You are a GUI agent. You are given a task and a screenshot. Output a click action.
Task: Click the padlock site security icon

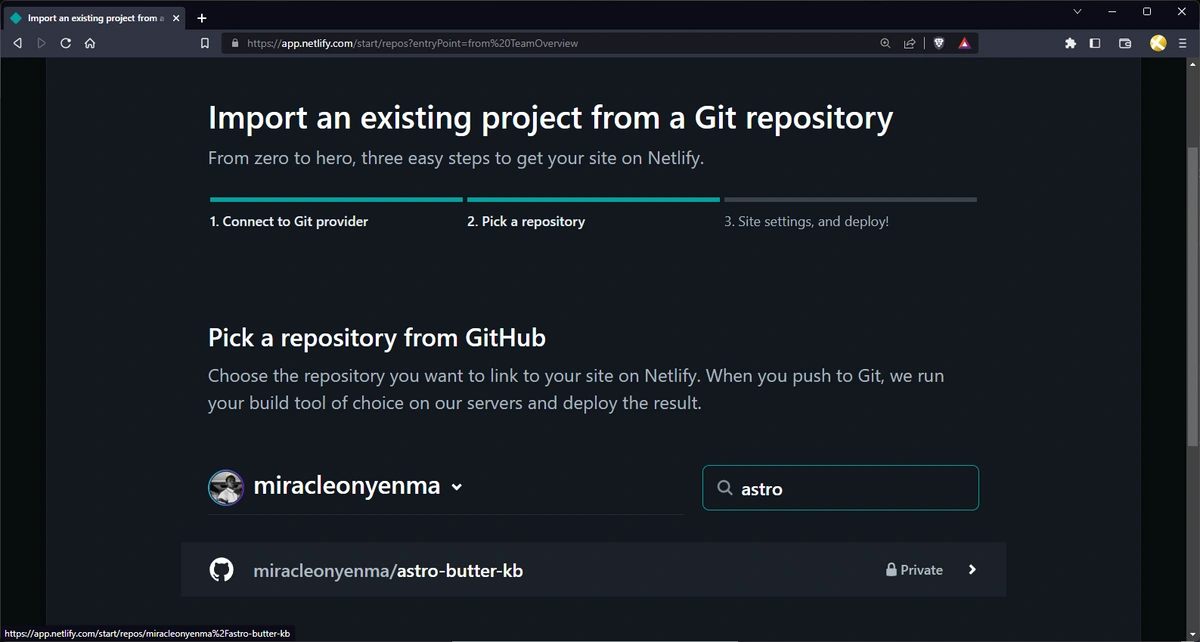click(236, 43)
